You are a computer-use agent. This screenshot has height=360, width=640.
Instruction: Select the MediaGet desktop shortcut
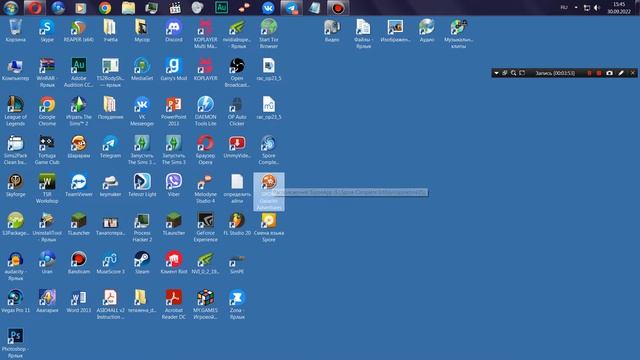pos(142,69)
